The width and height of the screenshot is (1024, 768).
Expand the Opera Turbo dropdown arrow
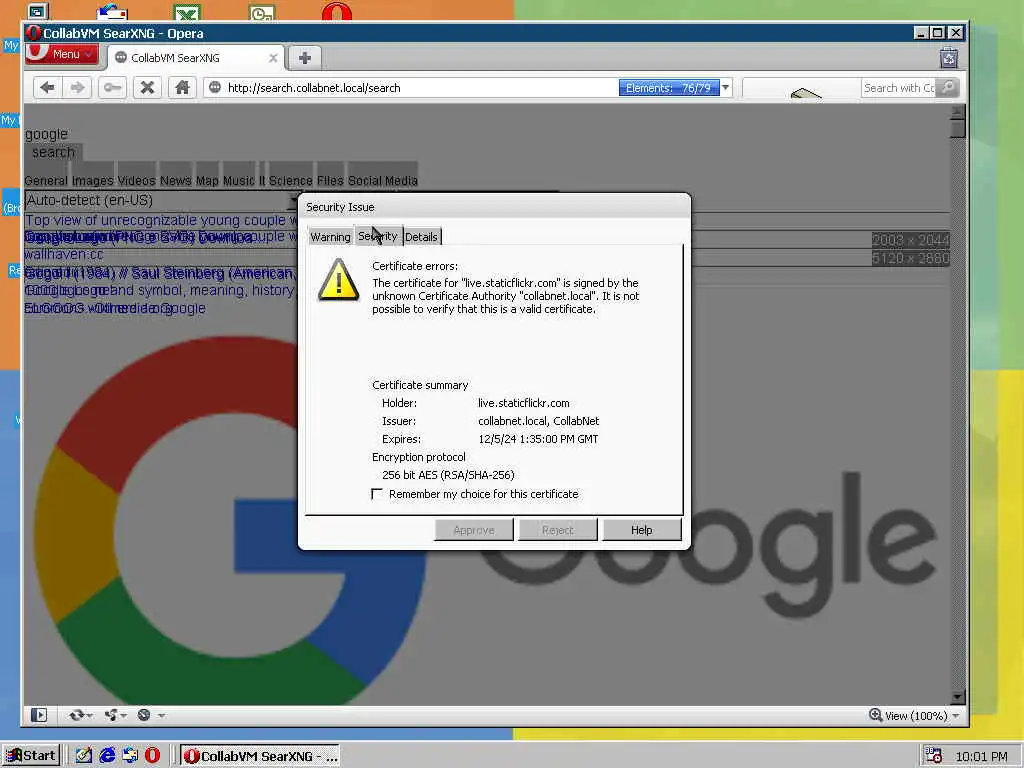click(x=161, y=716)
